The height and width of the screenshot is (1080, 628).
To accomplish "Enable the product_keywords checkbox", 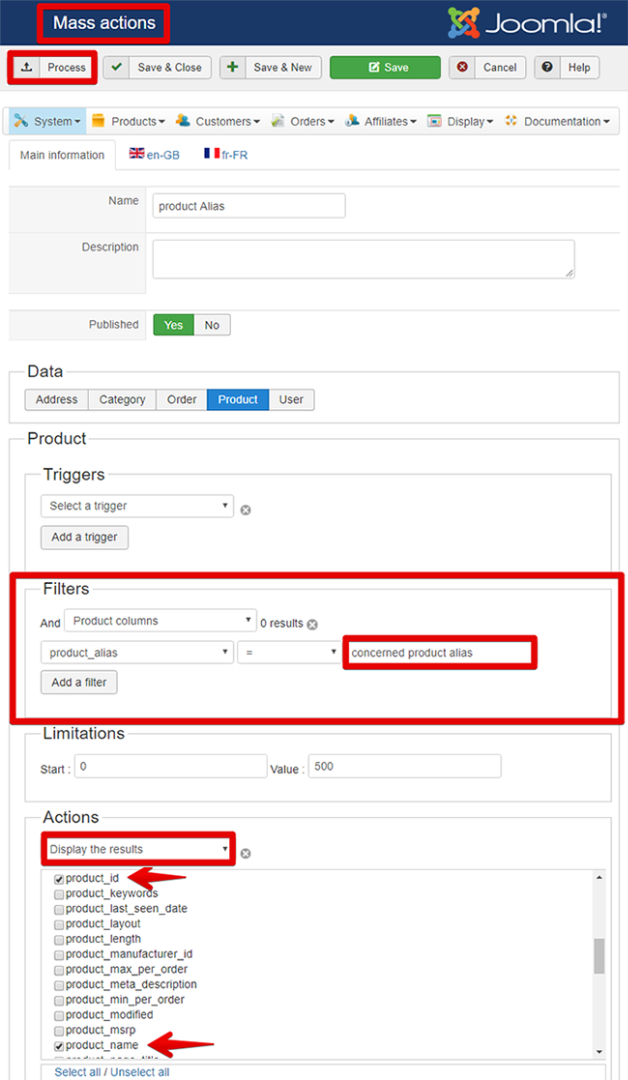I will point(60,894).
